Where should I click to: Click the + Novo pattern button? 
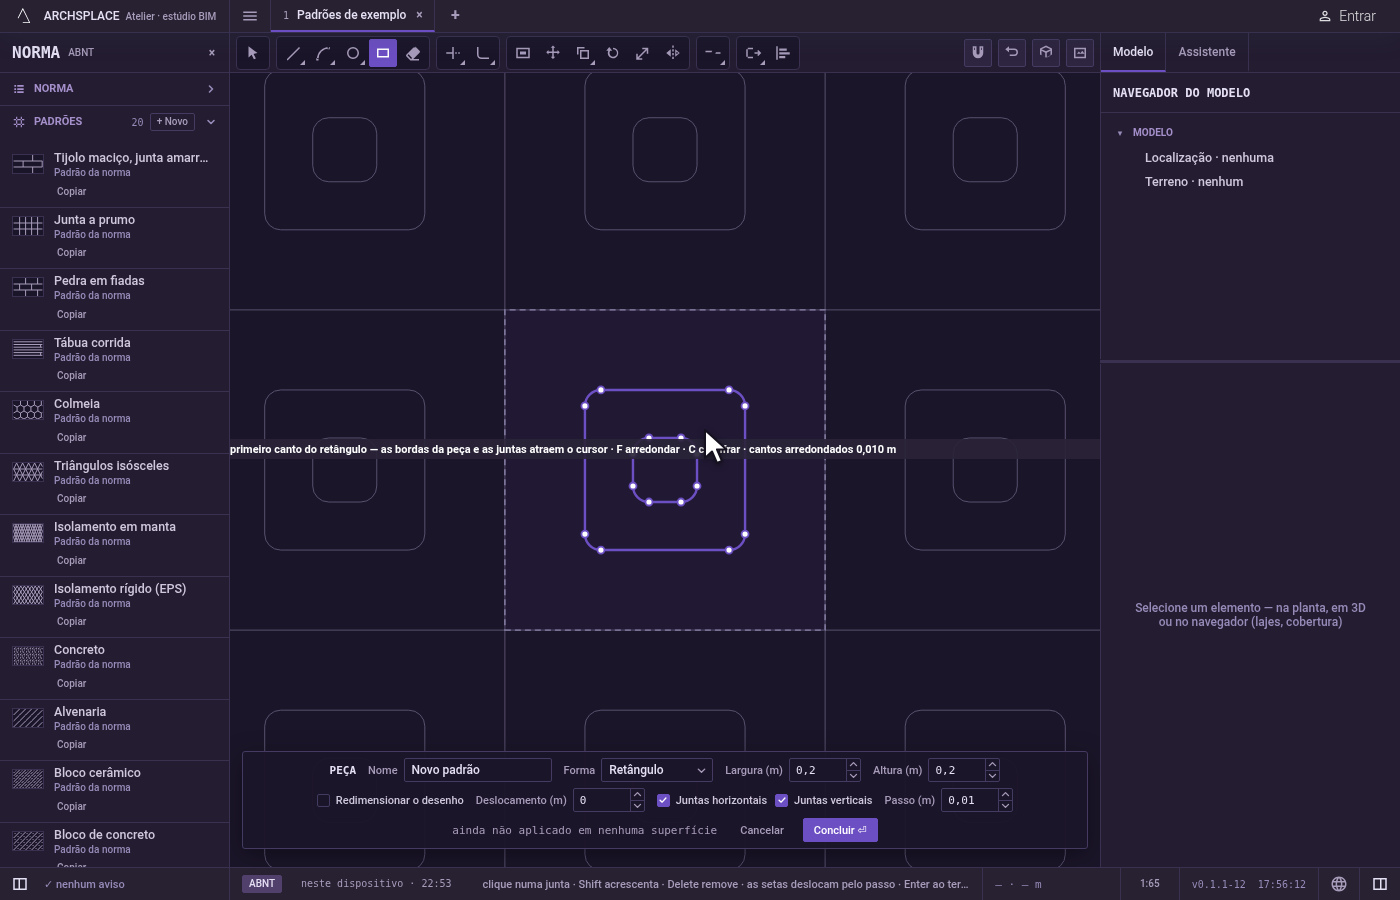[x=172, y=122]
